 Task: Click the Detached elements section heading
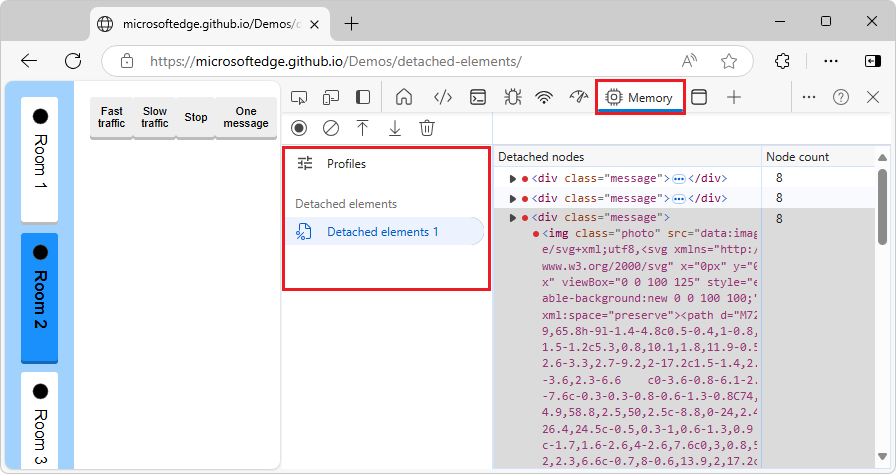tap(346, 204)
